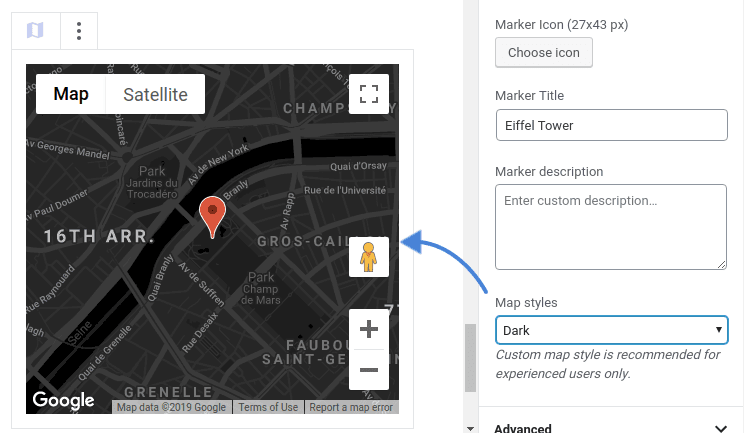Viewport: 744px width, 433px height.
Task: Click the red Eiffel Tower marker
Action: pyautogui.click(x=212, y=217)
